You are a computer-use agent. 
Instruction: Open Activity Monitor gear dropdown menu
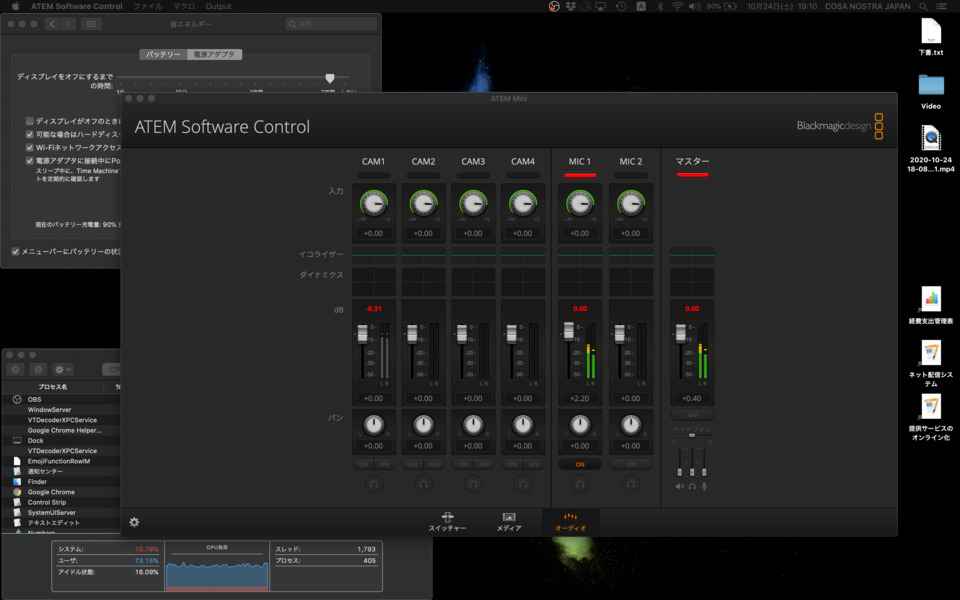(x=63, y=369)
